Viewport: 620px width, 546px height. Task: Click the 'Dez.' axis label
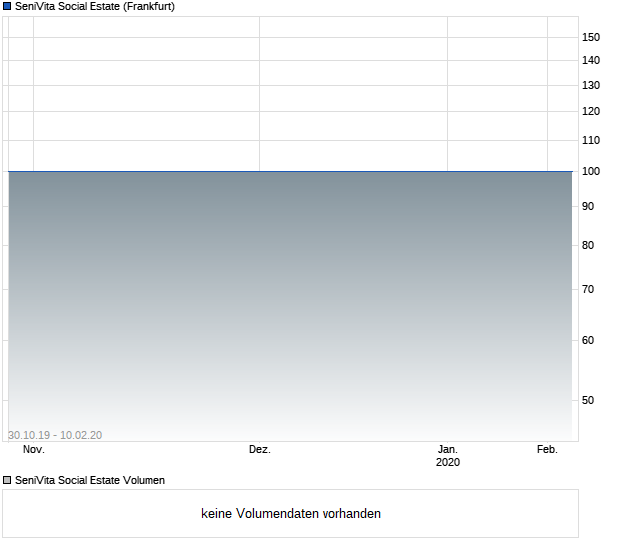coord(260,450)
